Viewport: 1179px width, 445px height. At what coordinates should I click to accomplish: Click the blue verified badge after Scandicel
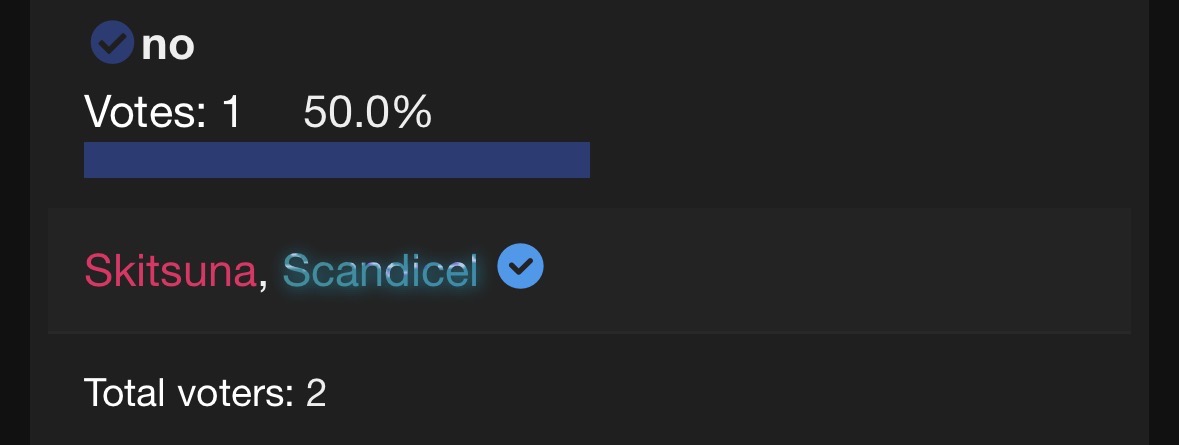click(520, 267)
